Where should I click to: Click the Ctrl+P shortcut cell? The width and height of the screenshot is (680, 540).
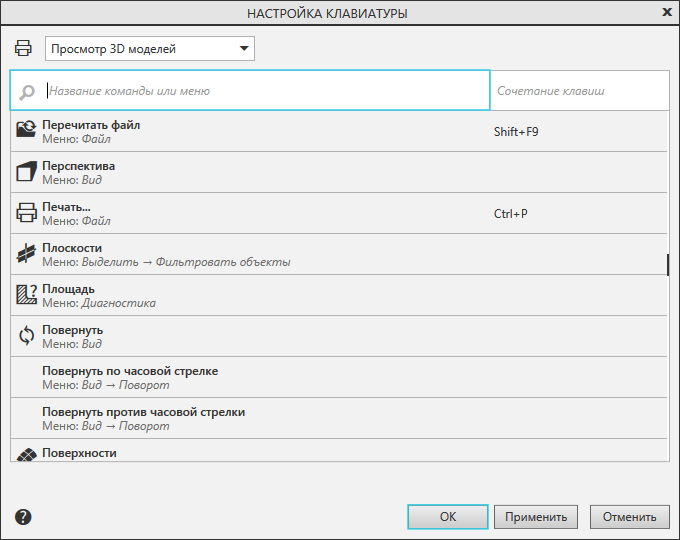coord(511,213)
